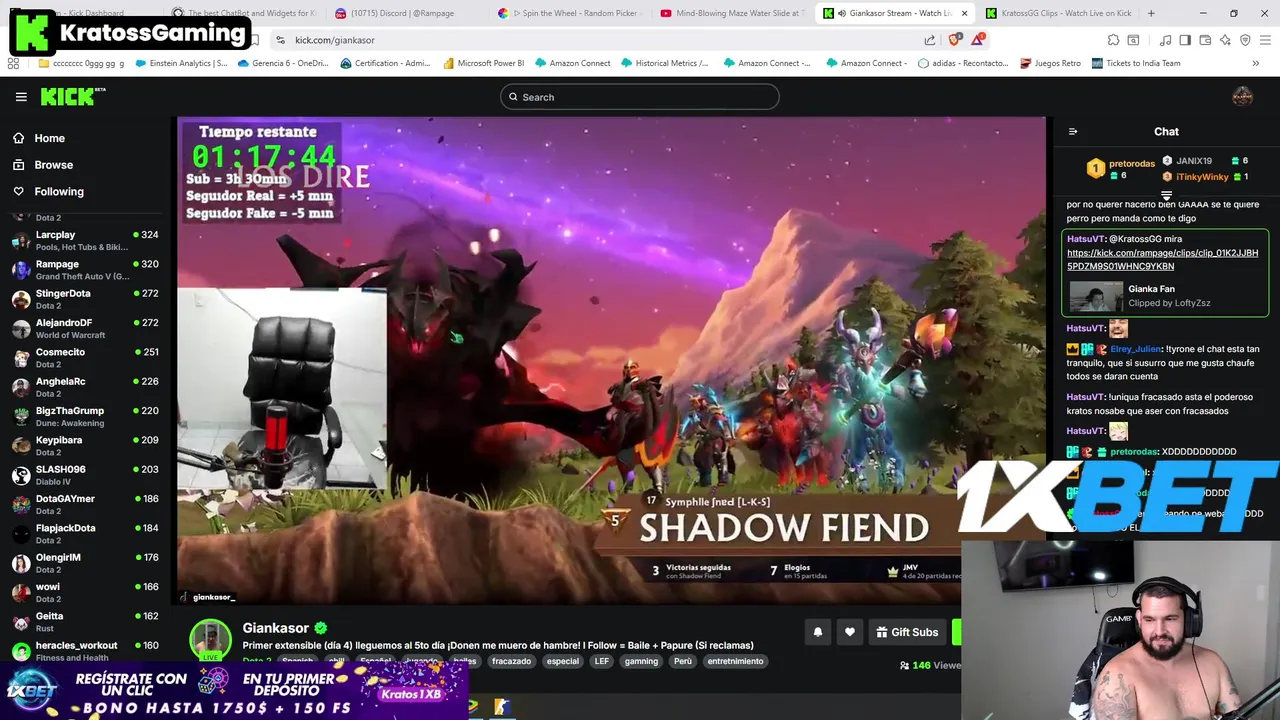Viewport: 1280px width, 720px height.
Task: Click the DotaGAYmer channel avatar icon
Action: coord(20,505)
